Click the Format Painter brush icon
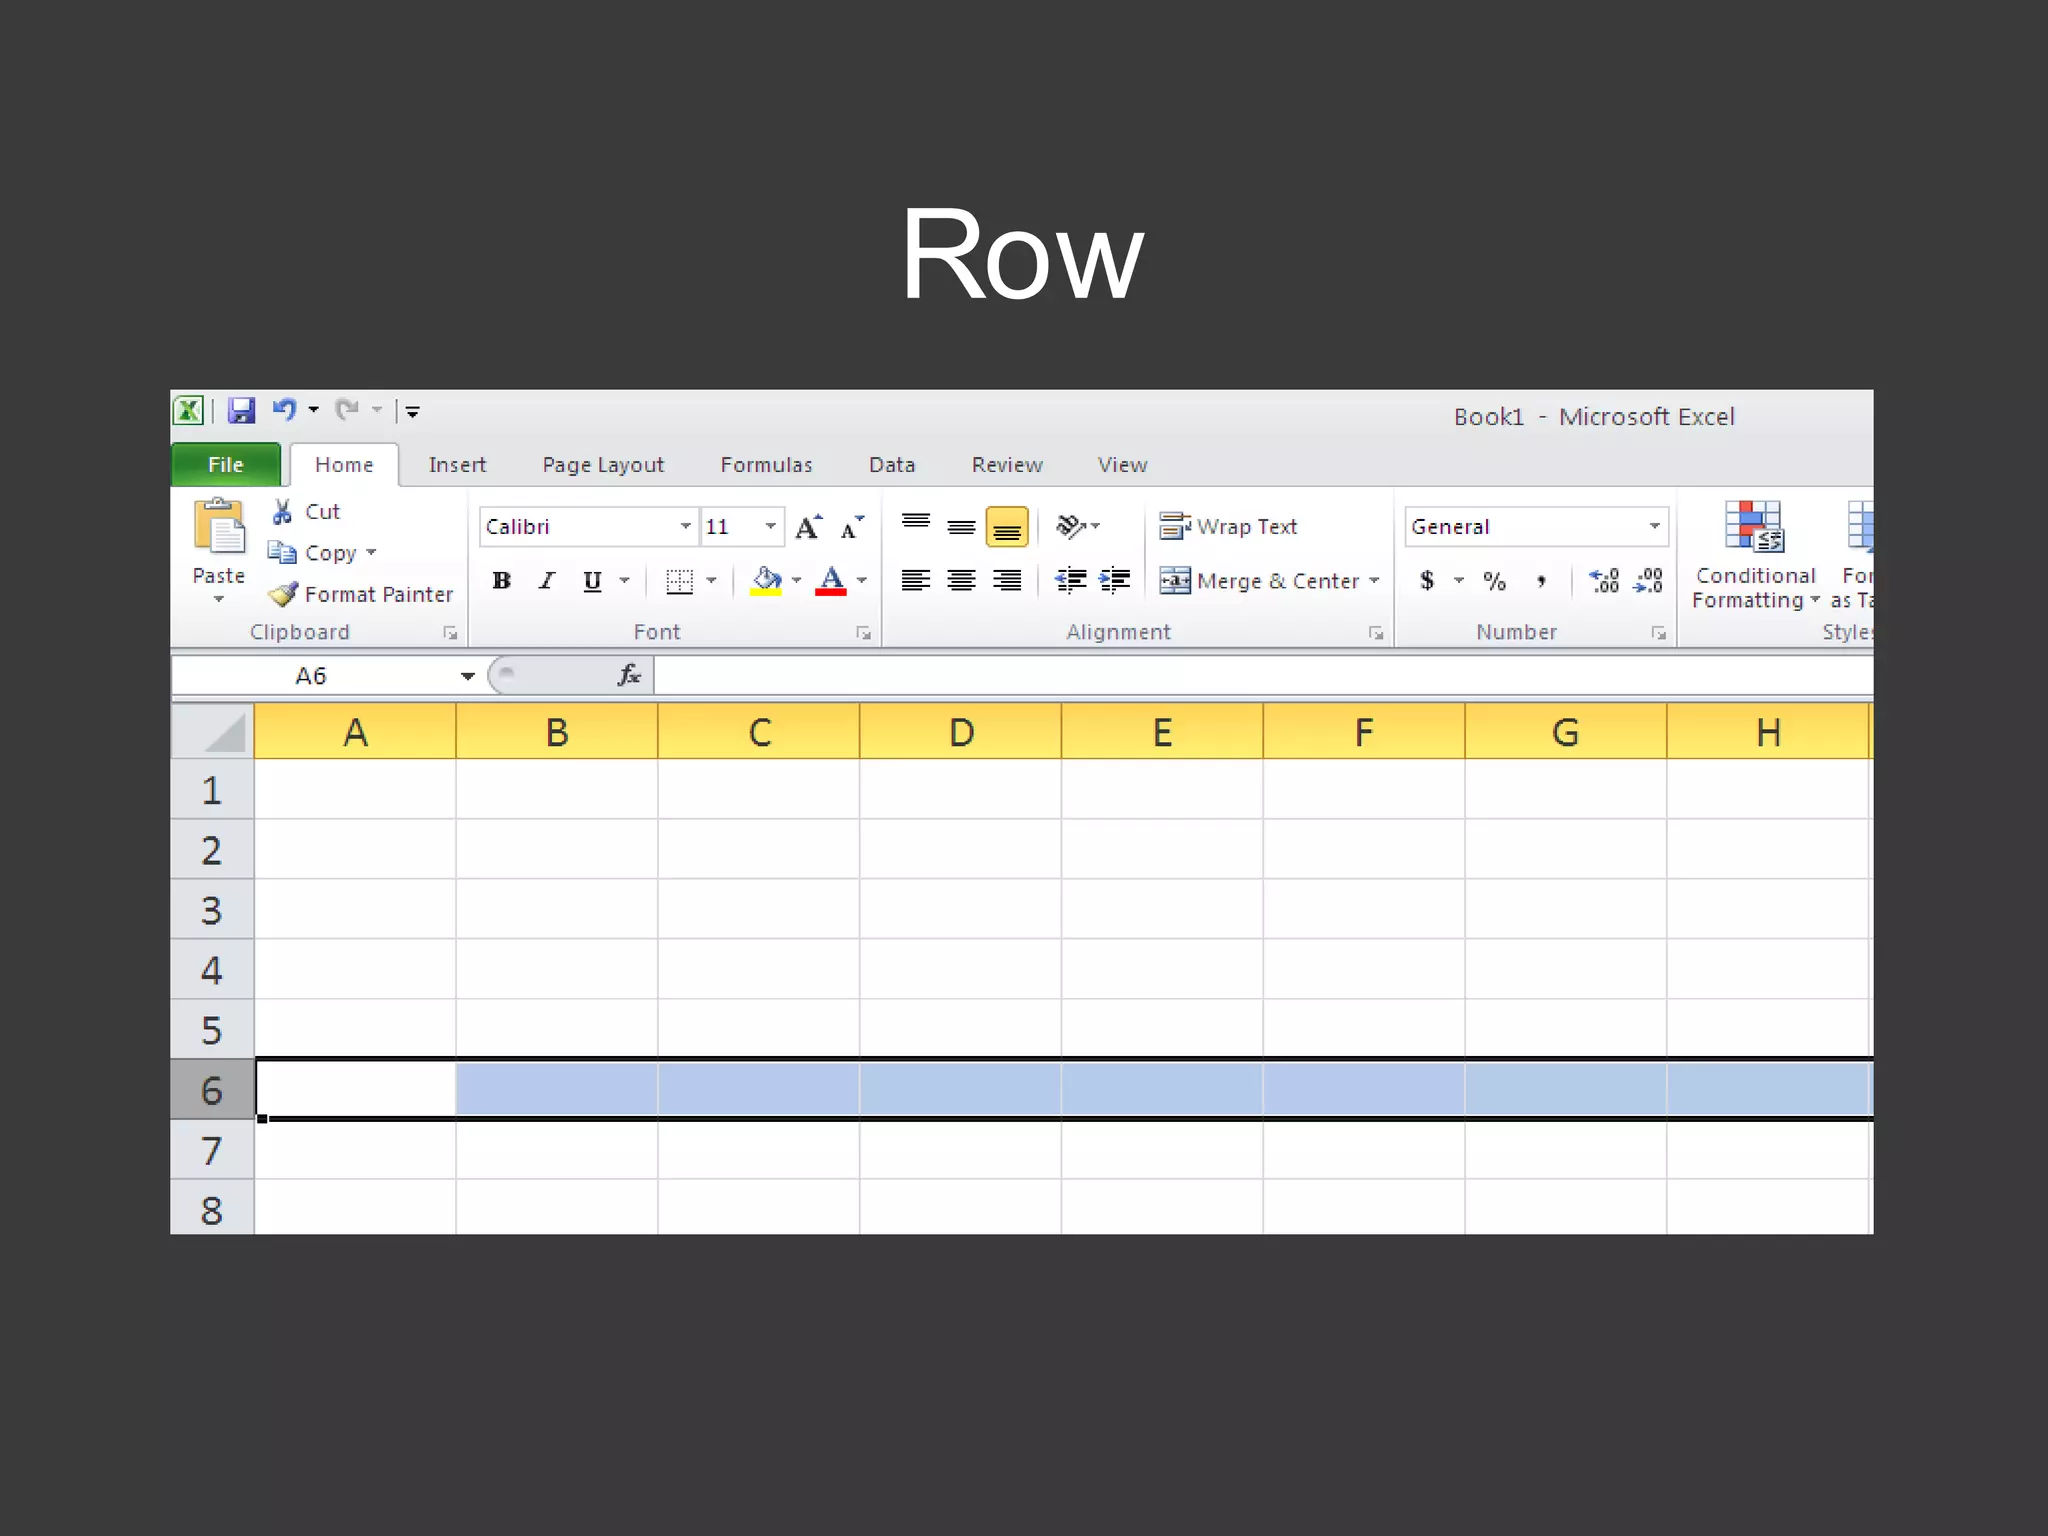 pyautogui.click(x=283, y=594)
